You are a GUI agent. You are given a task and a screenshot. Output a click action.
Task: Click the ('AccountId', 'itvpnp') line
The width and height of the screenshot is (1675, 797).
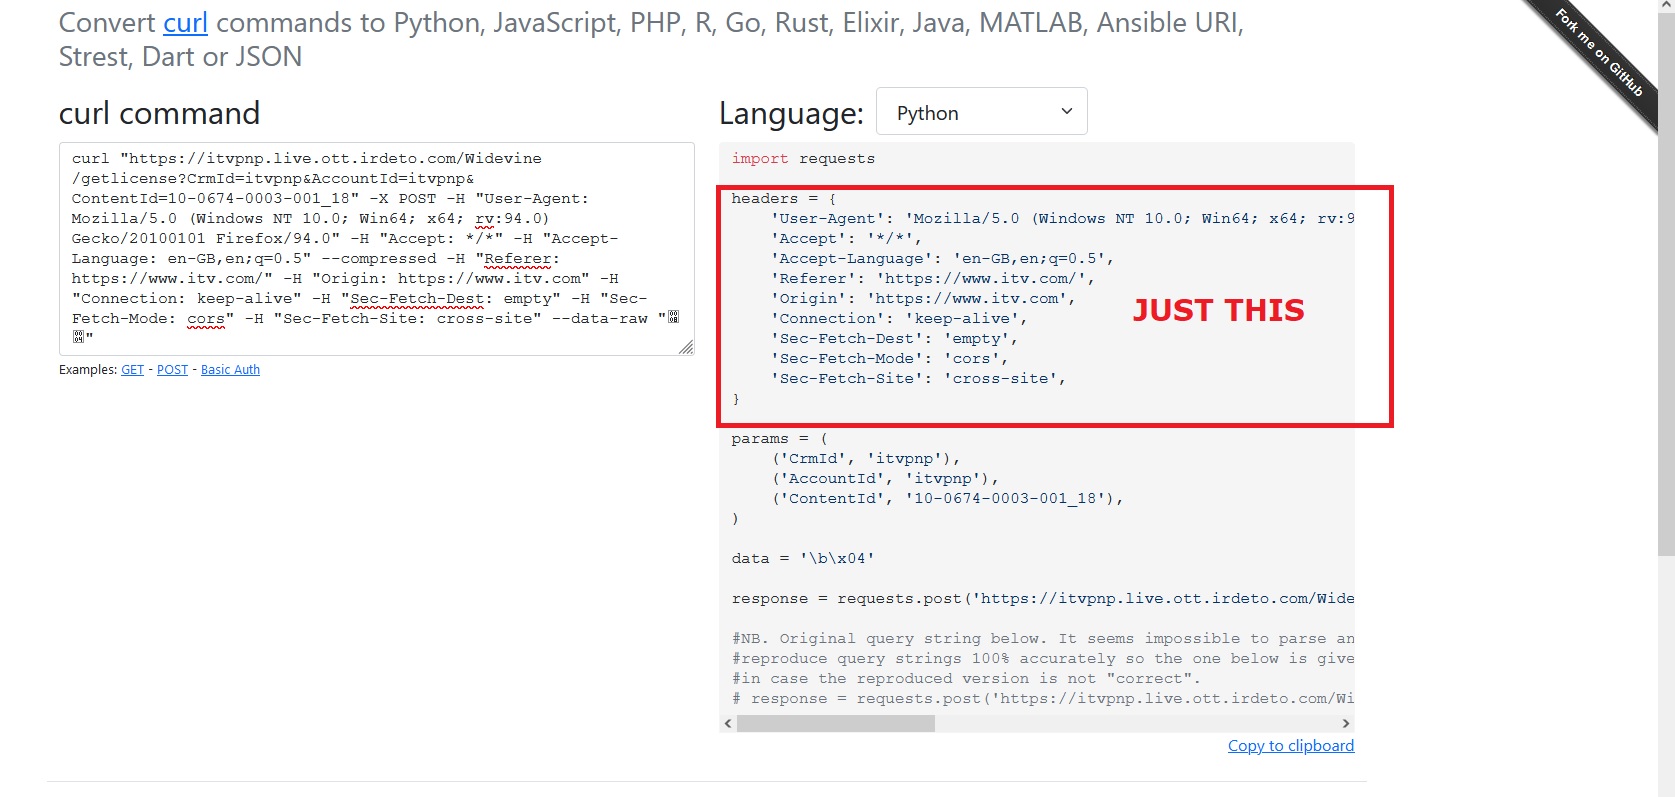tap(885, 479)
